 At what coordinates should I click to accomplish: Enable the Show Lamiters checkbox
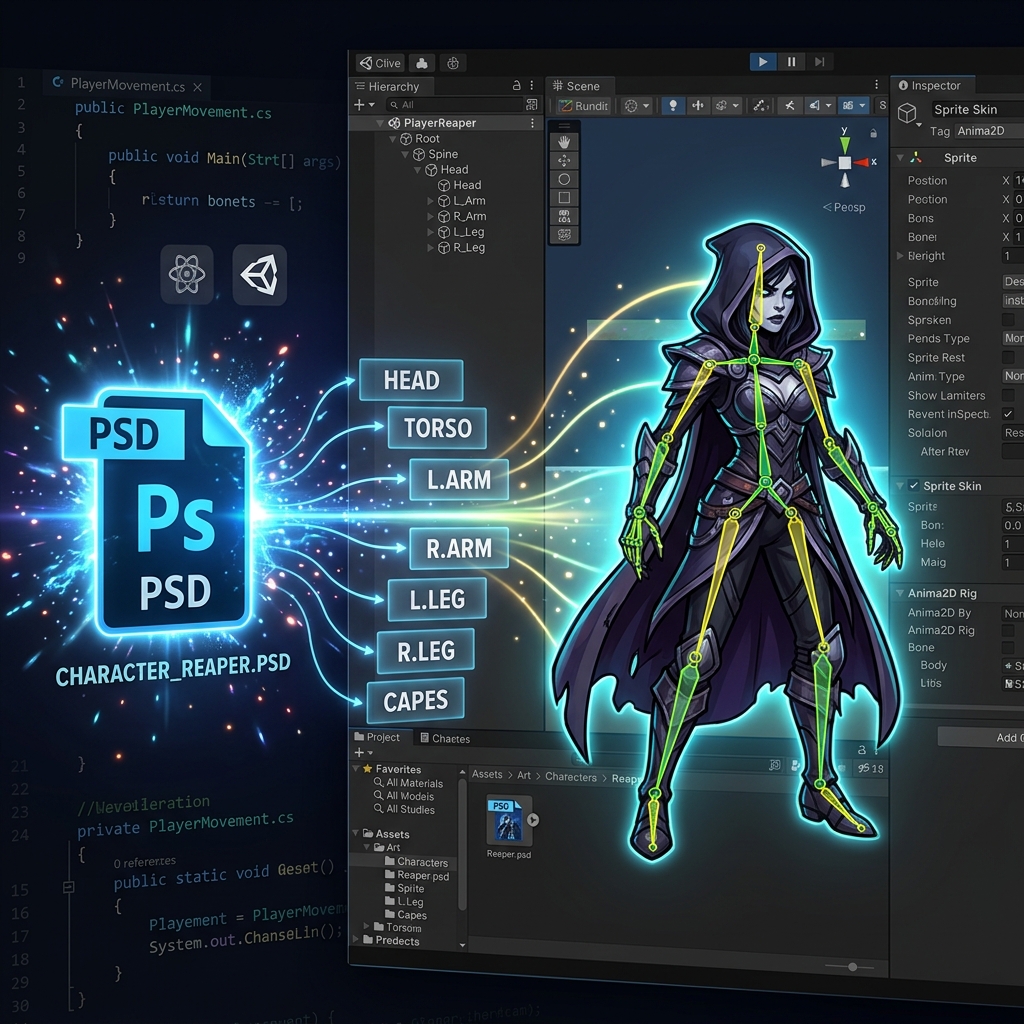point(1008,395)
